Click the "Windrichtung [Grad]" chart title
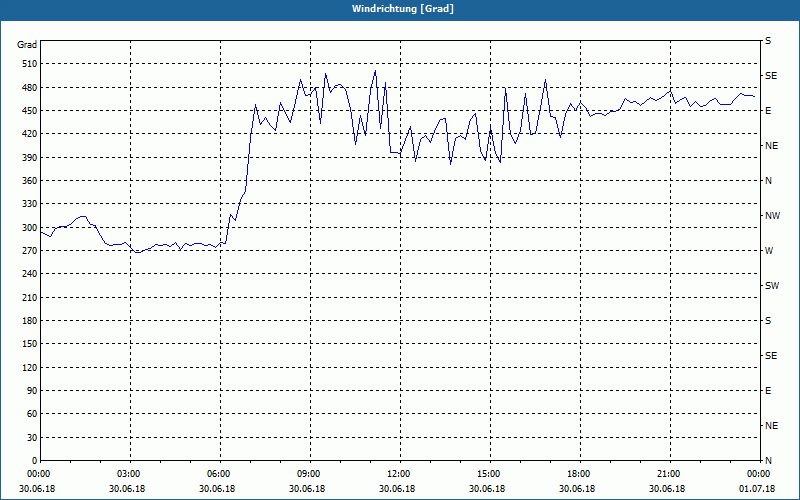The width and height of the screenshot is (800, 500). click(x=403, y=9)
